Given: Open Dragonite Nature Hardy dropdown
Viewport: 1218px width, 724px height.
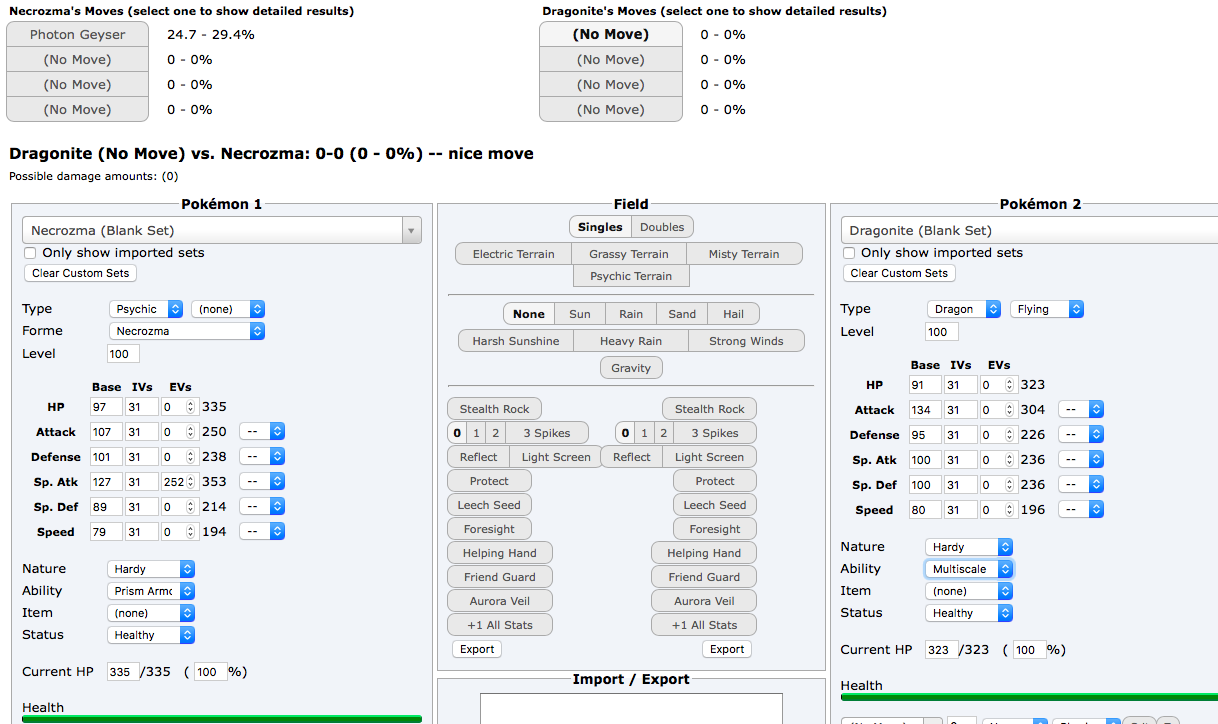Looking at the screenshot, I should [969, 547].
